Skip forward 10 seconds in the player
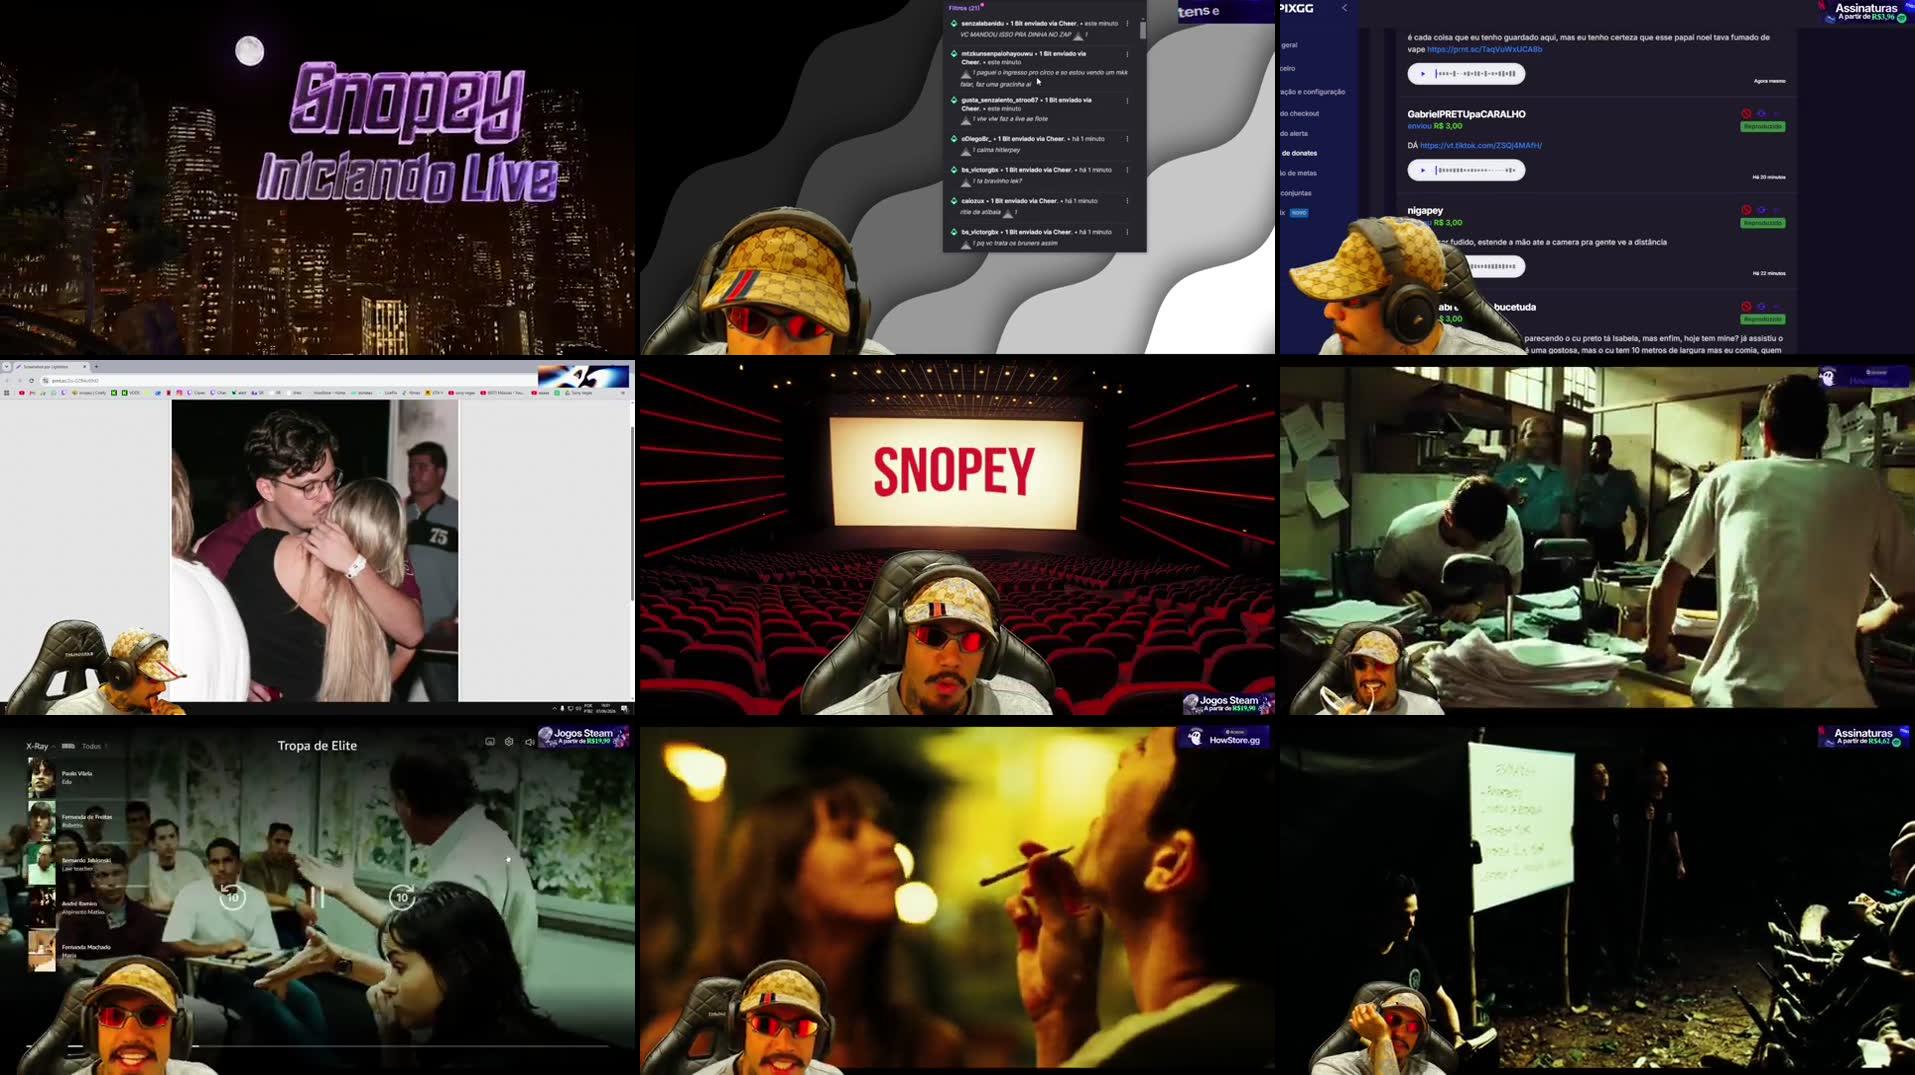The height and width of the screenshot is (1075, 1915). click(402, 896)
